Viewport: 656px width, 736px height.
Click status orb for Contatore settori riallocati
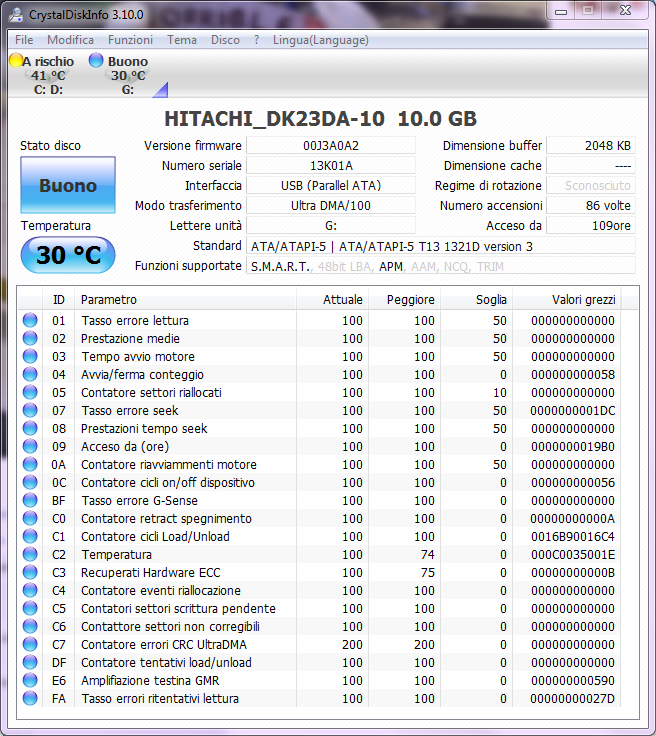tap(30, 393)
